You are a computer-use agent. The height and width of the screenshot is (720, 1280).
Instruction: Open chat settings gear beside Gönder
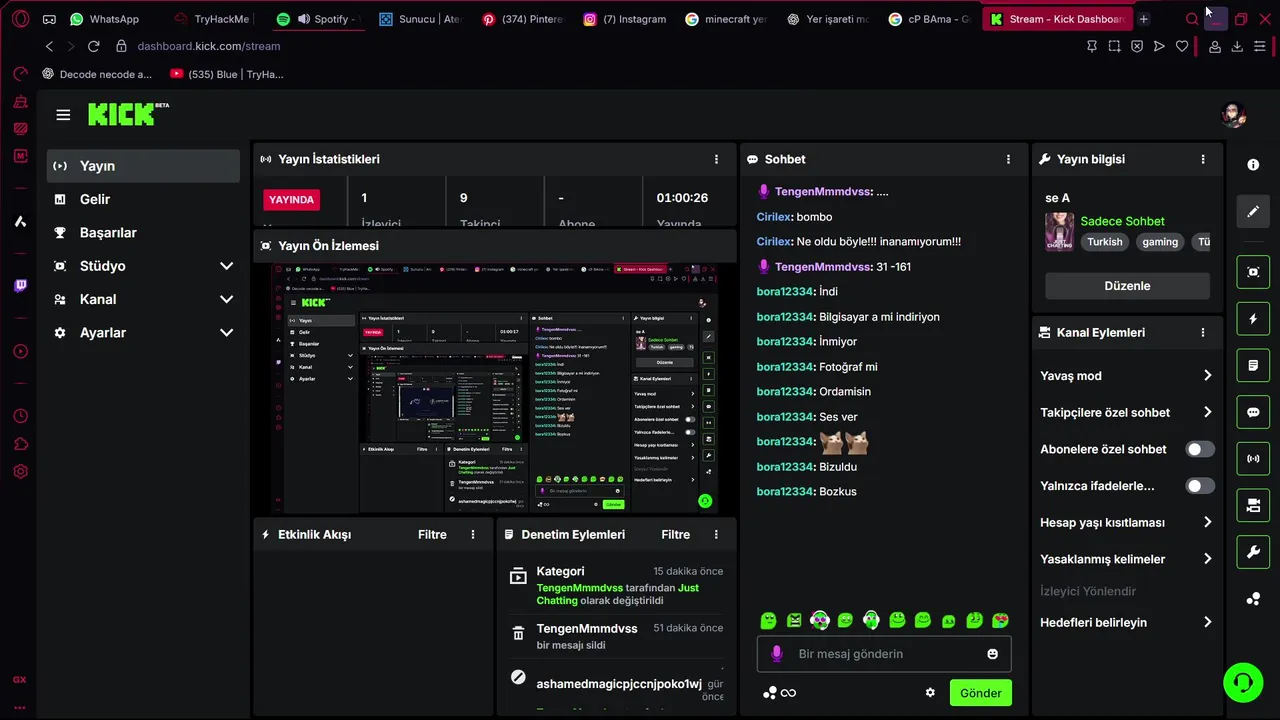click(930, 693)
